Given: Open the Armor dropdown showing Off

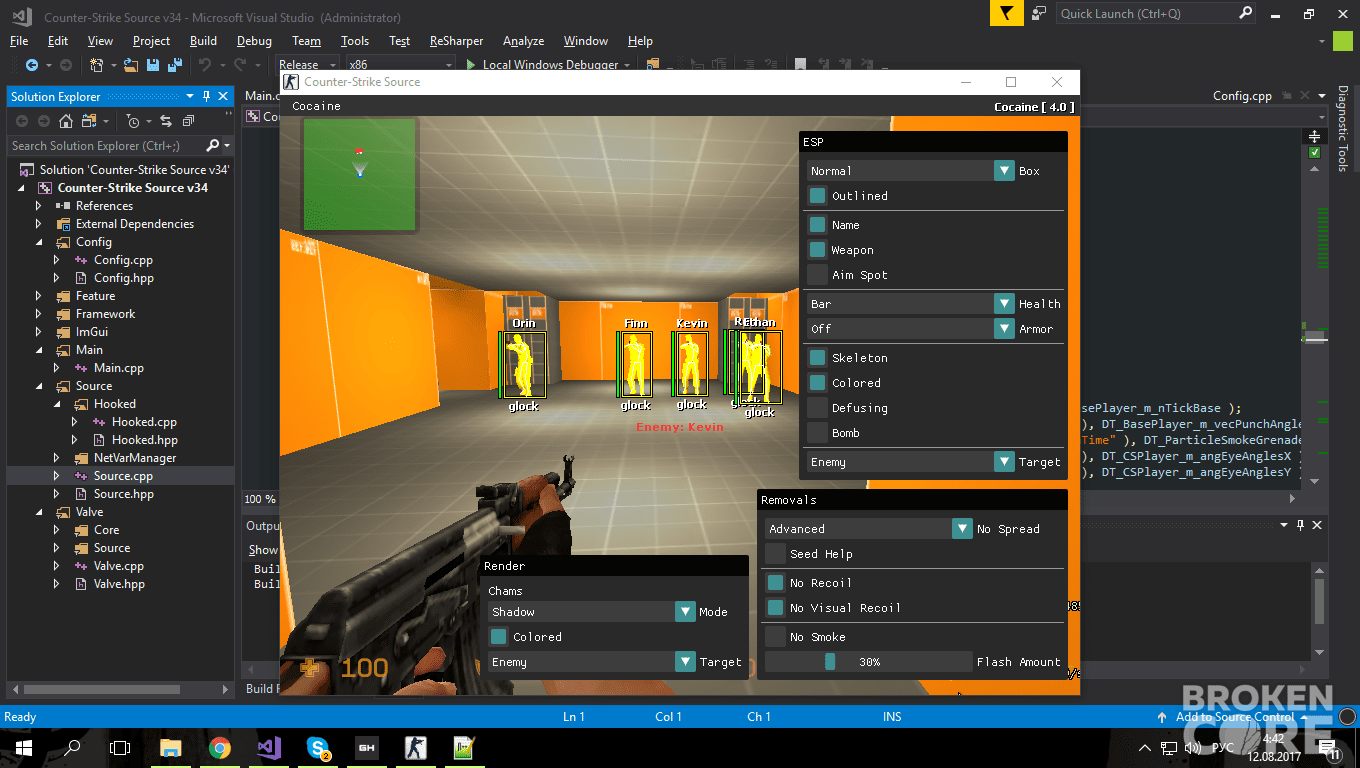Looking at the screenshot, I should click(x=911, y=329).
